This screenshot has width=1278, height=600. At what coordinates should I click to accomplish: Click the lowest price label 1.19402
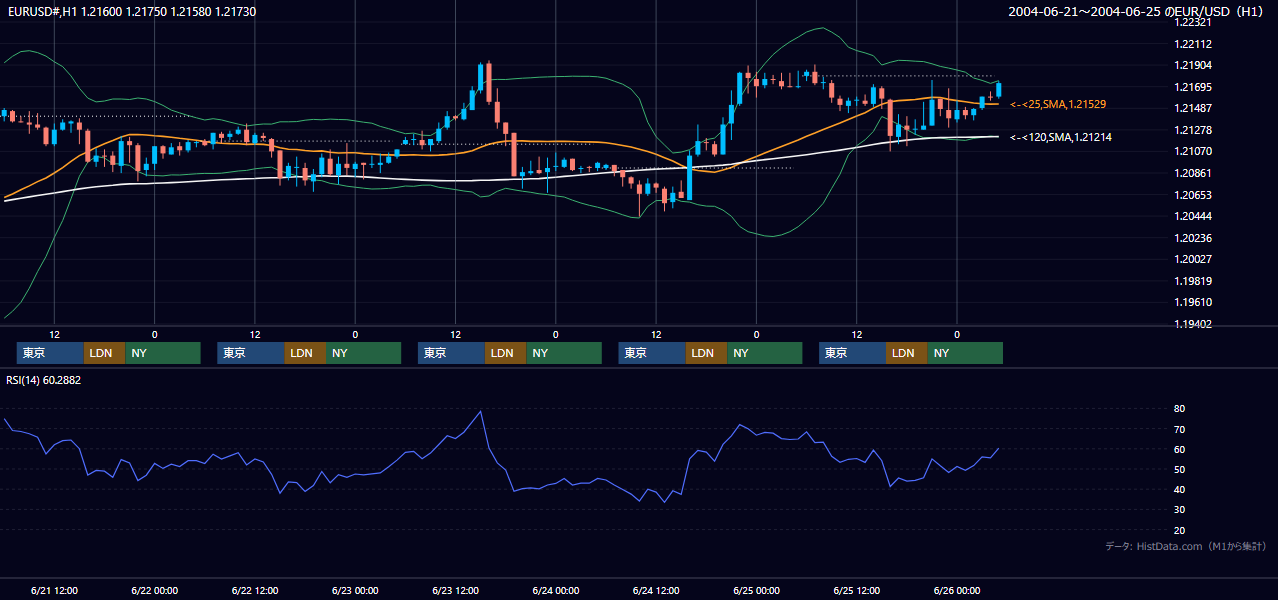pos(1194,324)
